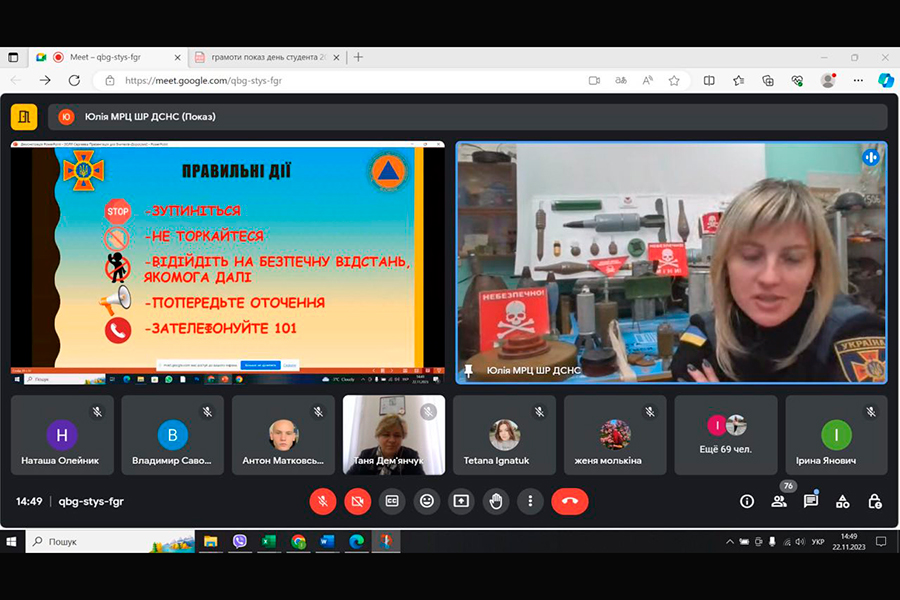
Task: Open the Ещё 69 чел. tile
Action: (x=726, y=435)
